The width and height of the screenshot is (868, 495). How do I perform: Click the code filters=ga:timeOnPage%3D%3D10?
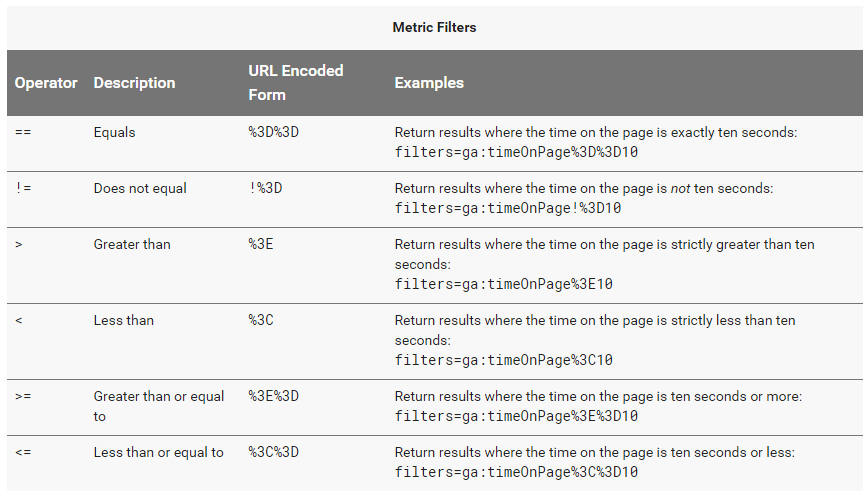coord(516,152)
